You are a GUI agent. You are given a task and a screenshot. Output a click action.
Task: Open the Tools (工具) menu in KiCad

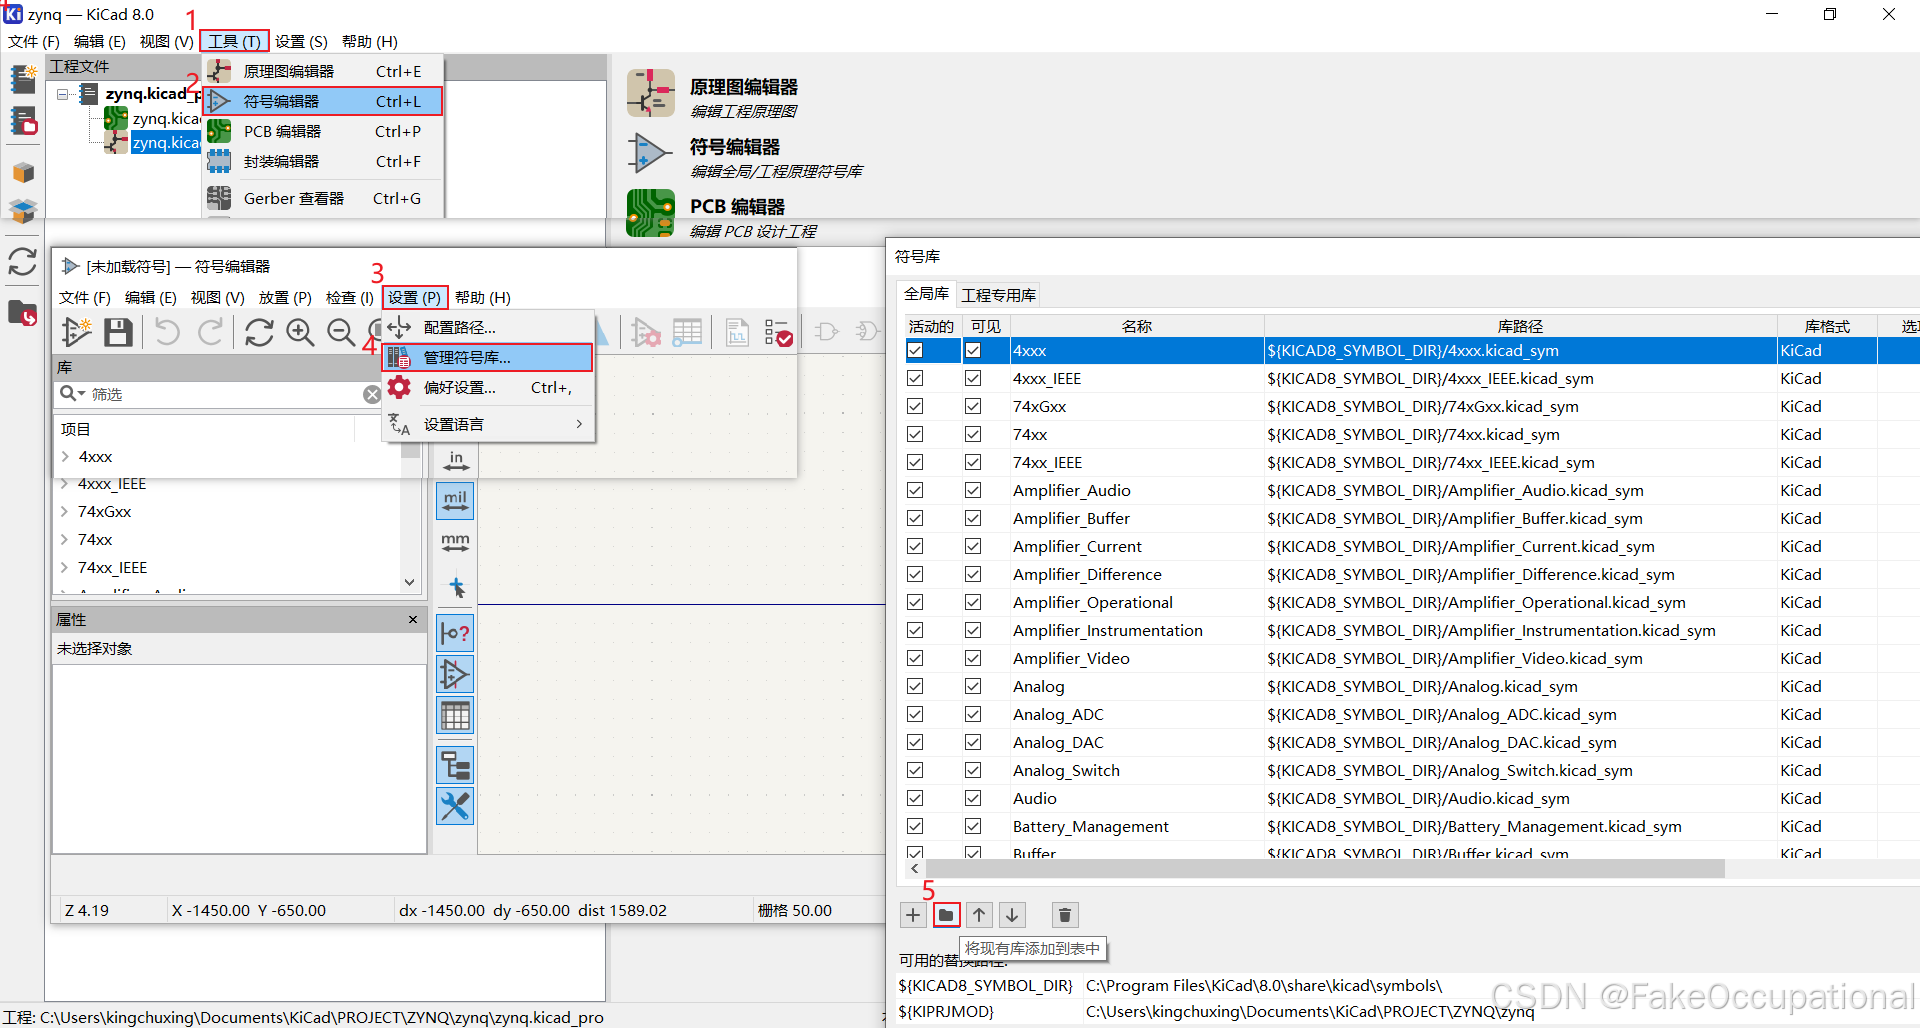pos(234,41)
